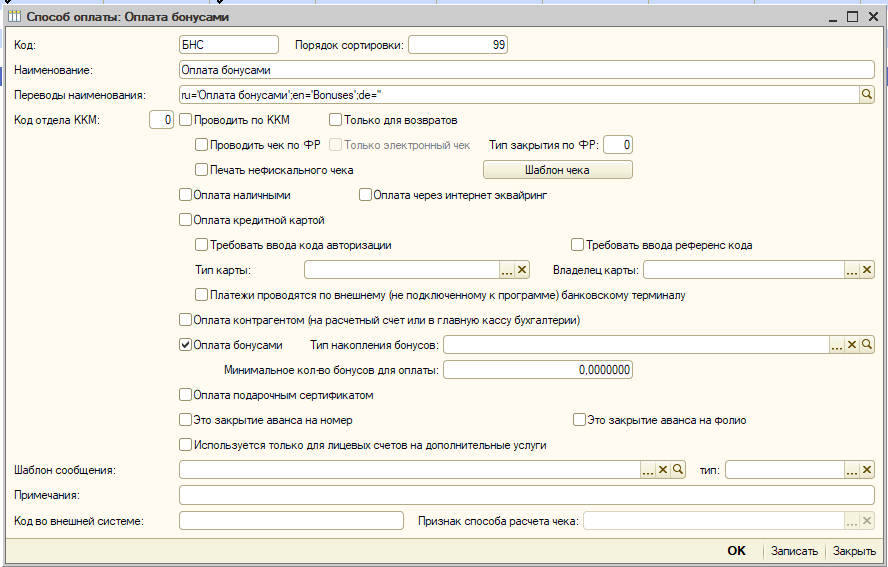Check Оплата наличными option

(185, 195)
